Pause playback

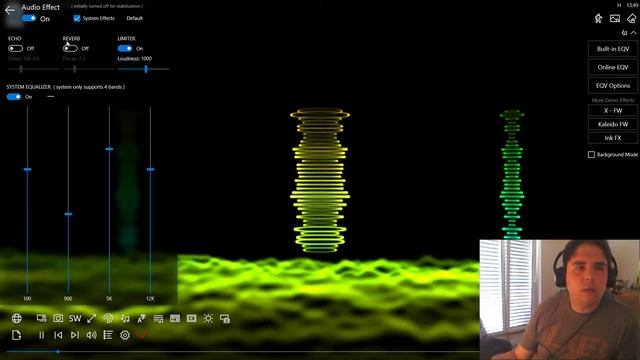[41, 335]
